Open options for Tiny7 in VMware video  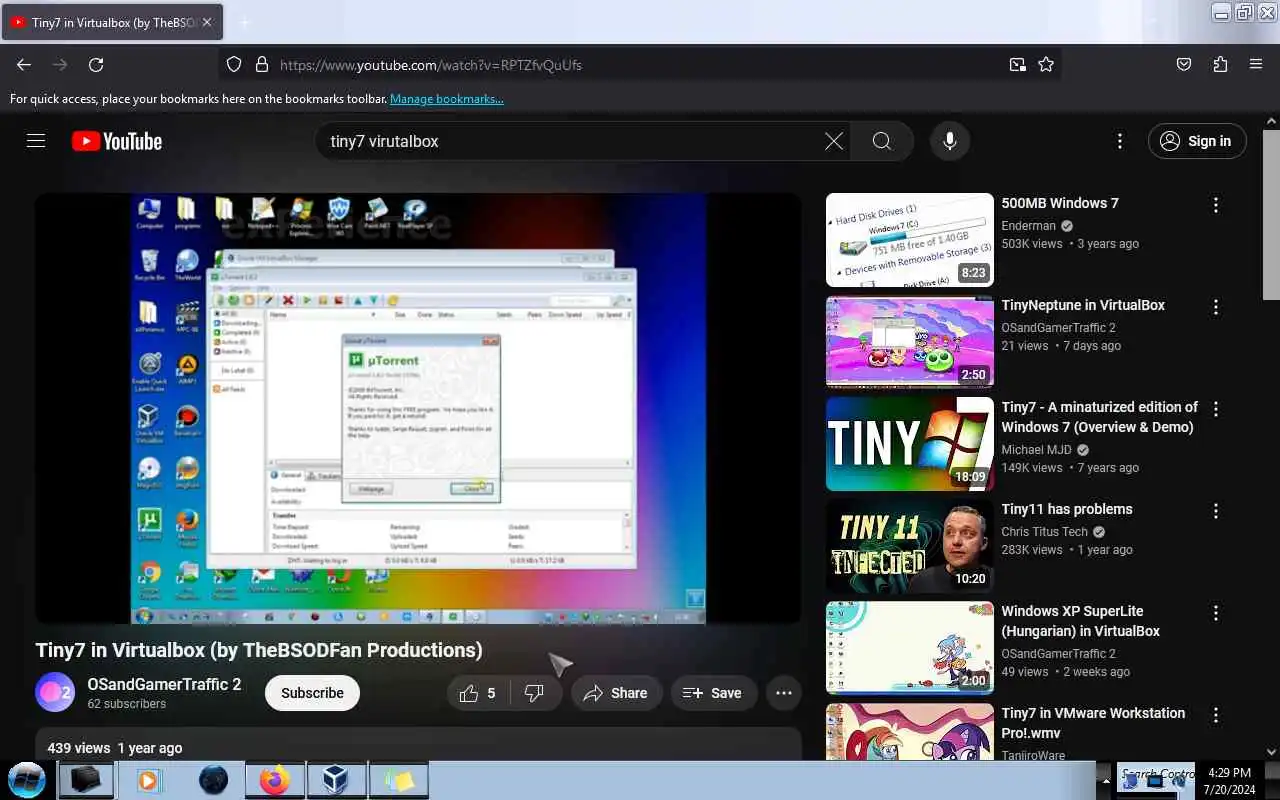coord(1216,715)
